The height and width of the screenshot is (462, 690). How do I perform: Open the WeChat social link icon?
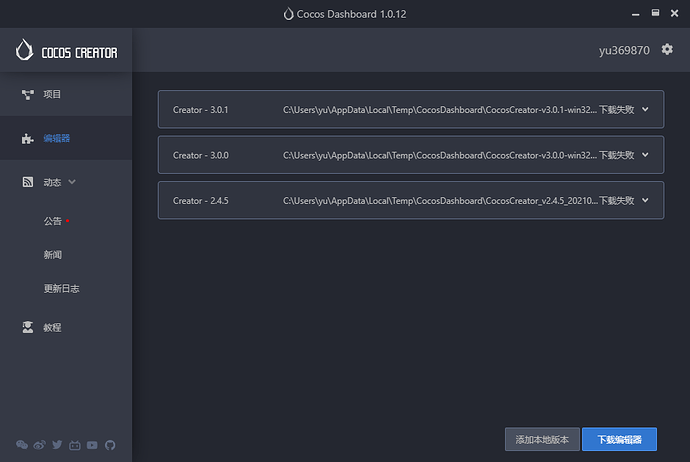click(22, 445)
